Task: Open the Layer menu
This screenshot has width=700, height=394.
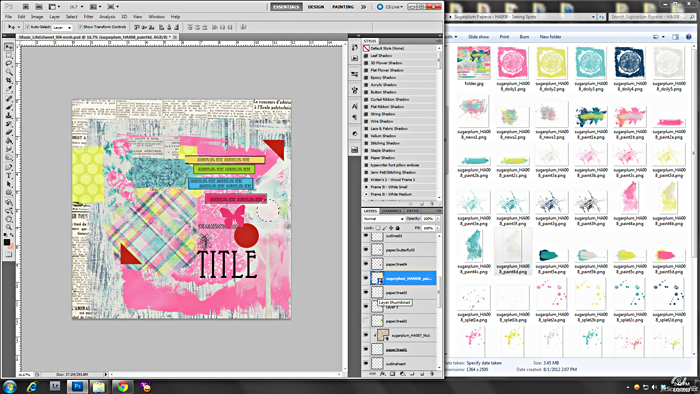Action: (x=54, y=17)
